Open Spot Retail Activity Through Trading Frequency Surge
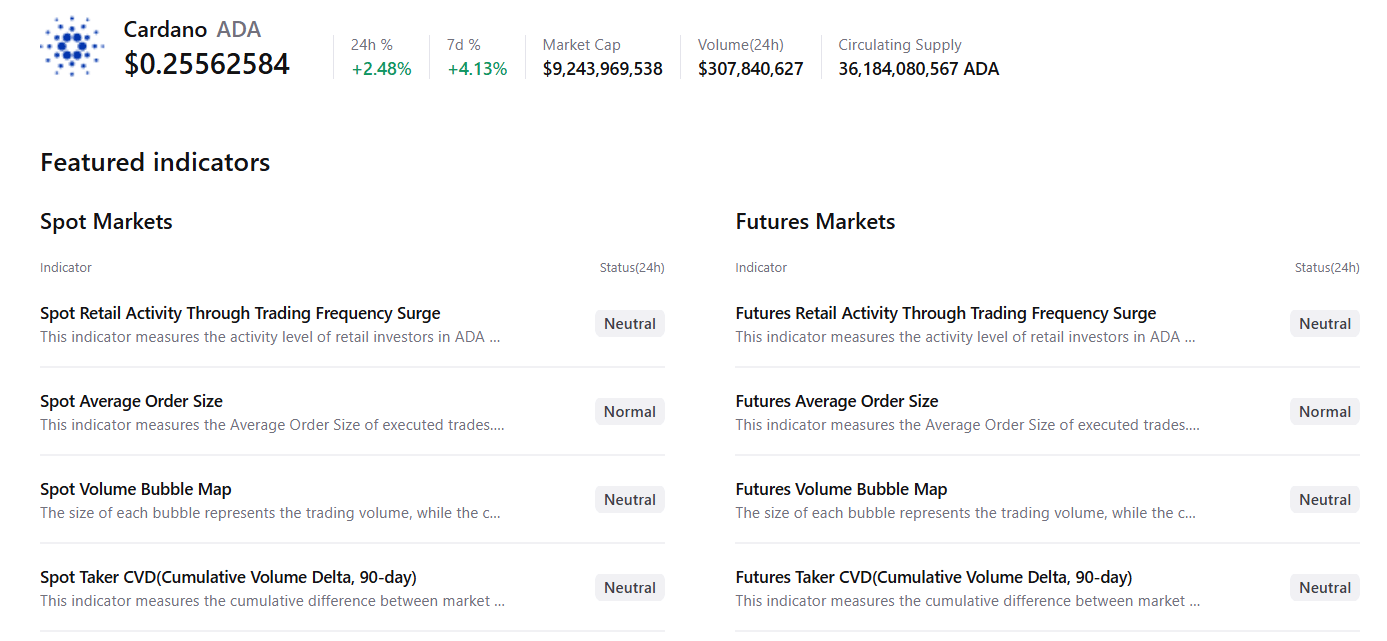The width and height of the screenshot is (1387, 641). click(240, 313)
